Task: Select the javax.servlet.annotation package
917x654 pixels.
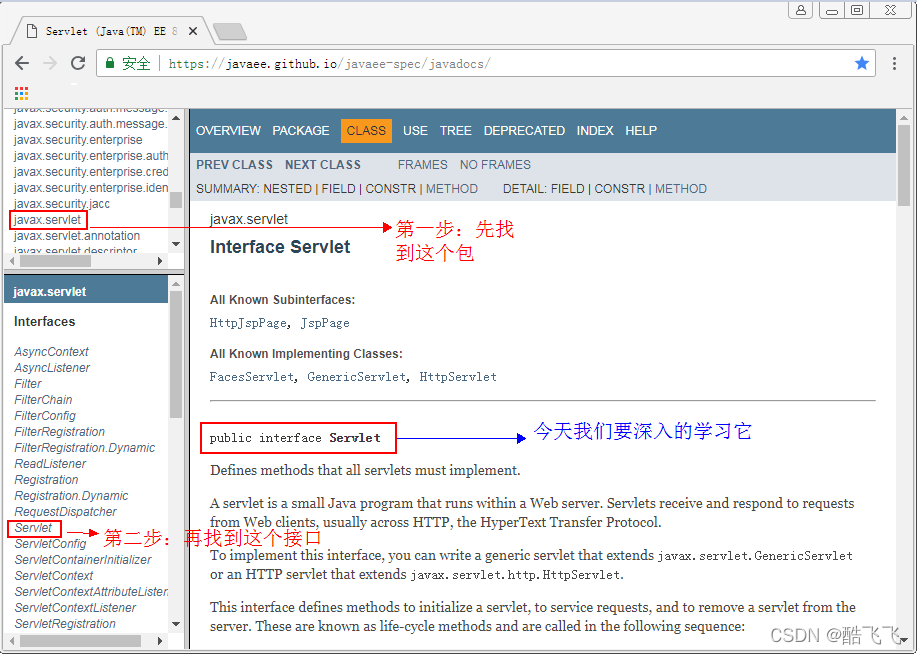Action: coord(77,236)
